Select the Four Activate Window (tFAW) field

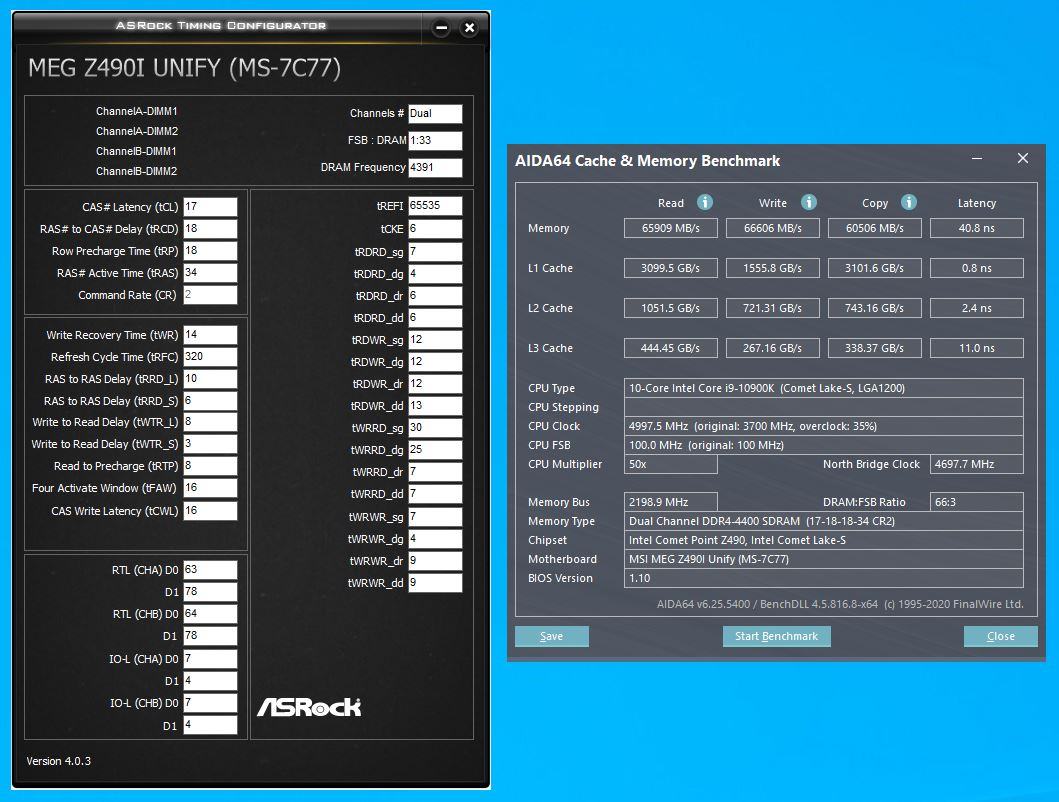tap(210, 488)
